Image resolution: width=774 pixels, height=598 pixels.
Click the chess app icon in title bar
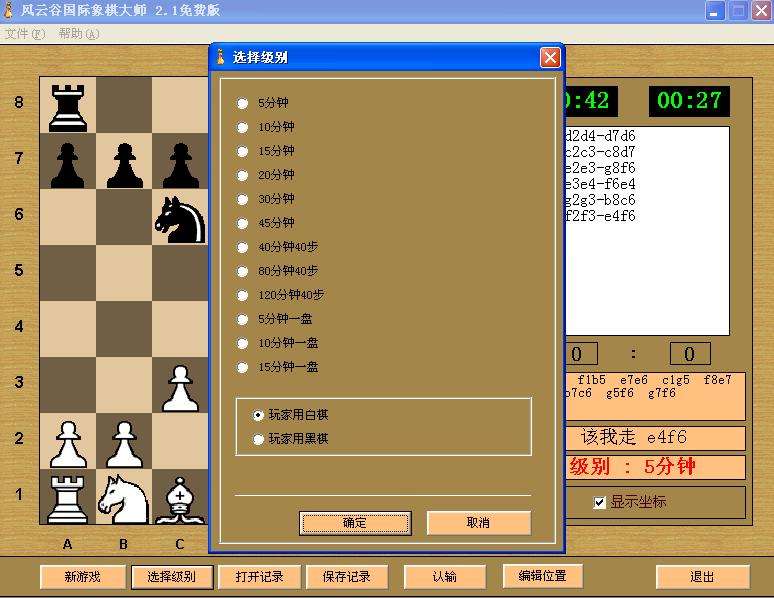click(x=8, y=10)
